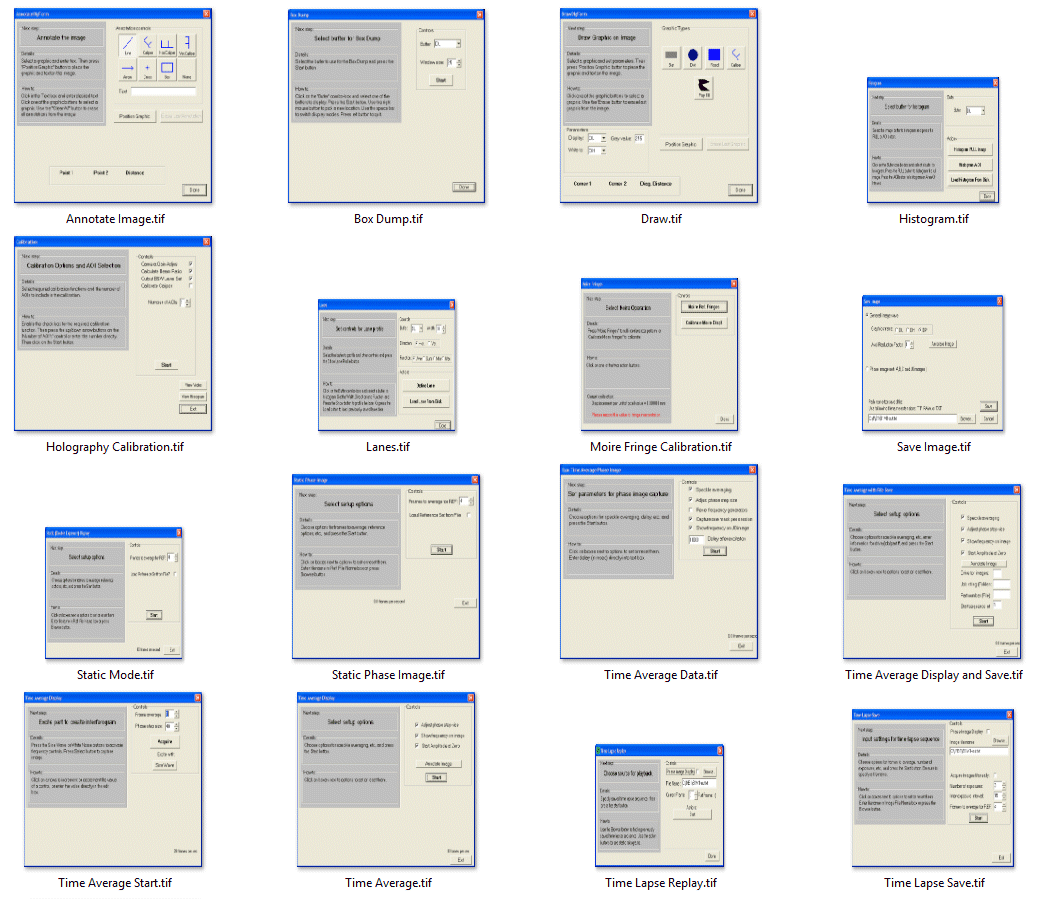Select the Caliper icon in Annotate Image controls
This screenshot has width=1038, height=899.
tap(147, 43)
